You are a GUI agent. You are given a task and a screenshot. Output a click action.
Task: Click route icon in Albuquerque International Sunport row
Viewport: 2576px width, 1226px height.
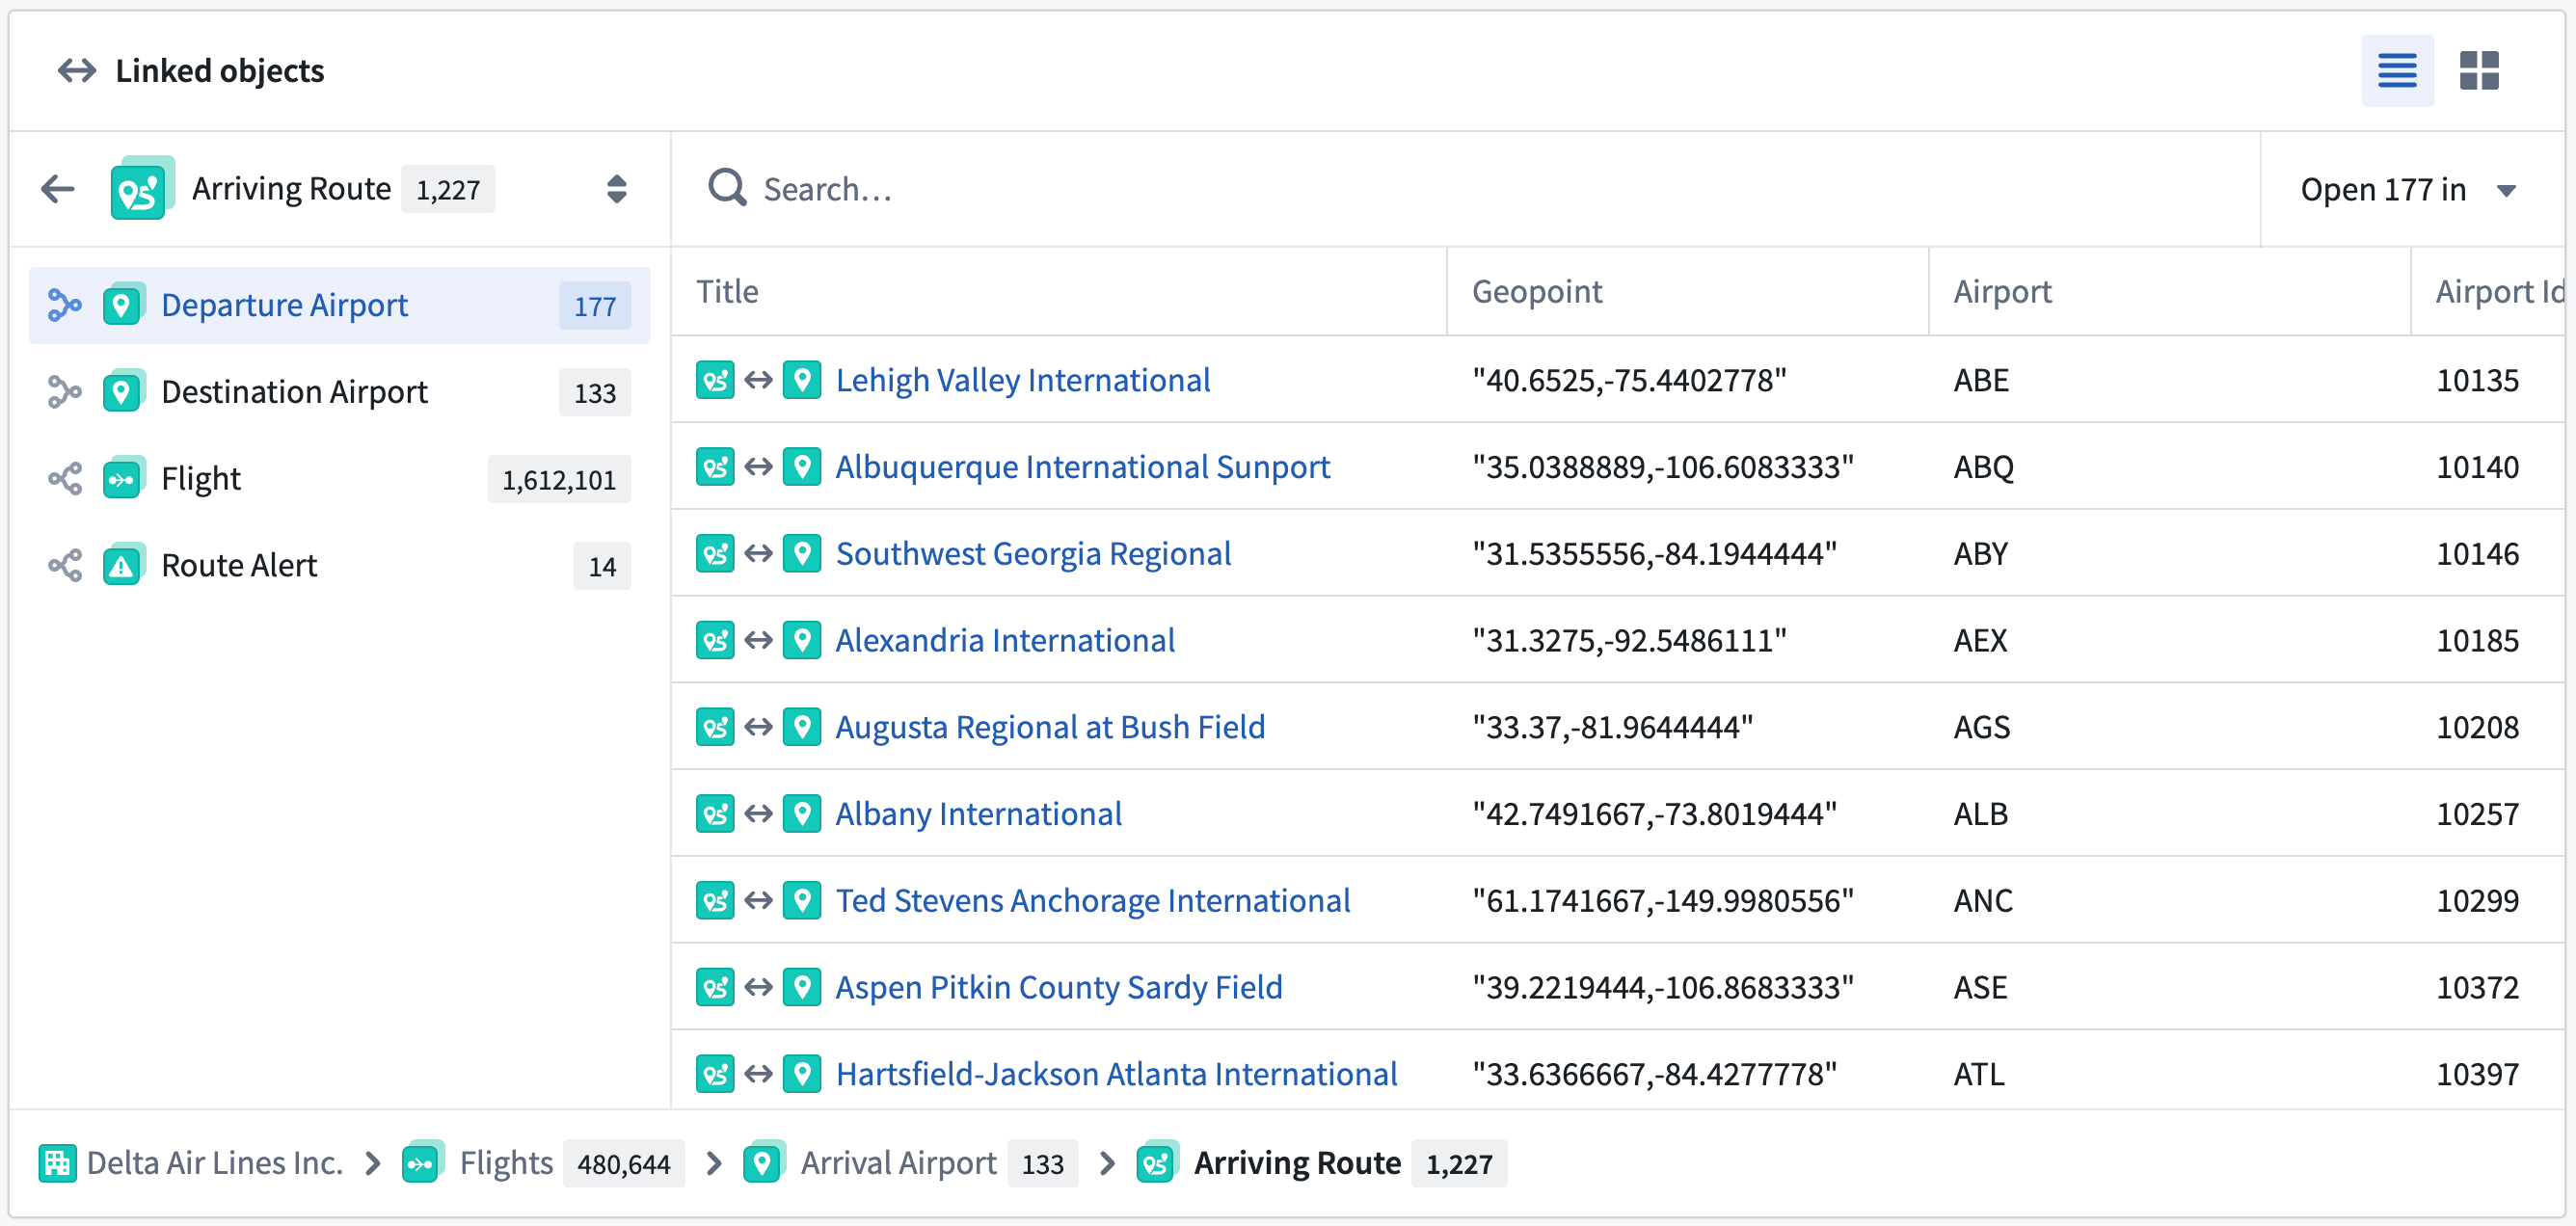[x=715, y=467]
